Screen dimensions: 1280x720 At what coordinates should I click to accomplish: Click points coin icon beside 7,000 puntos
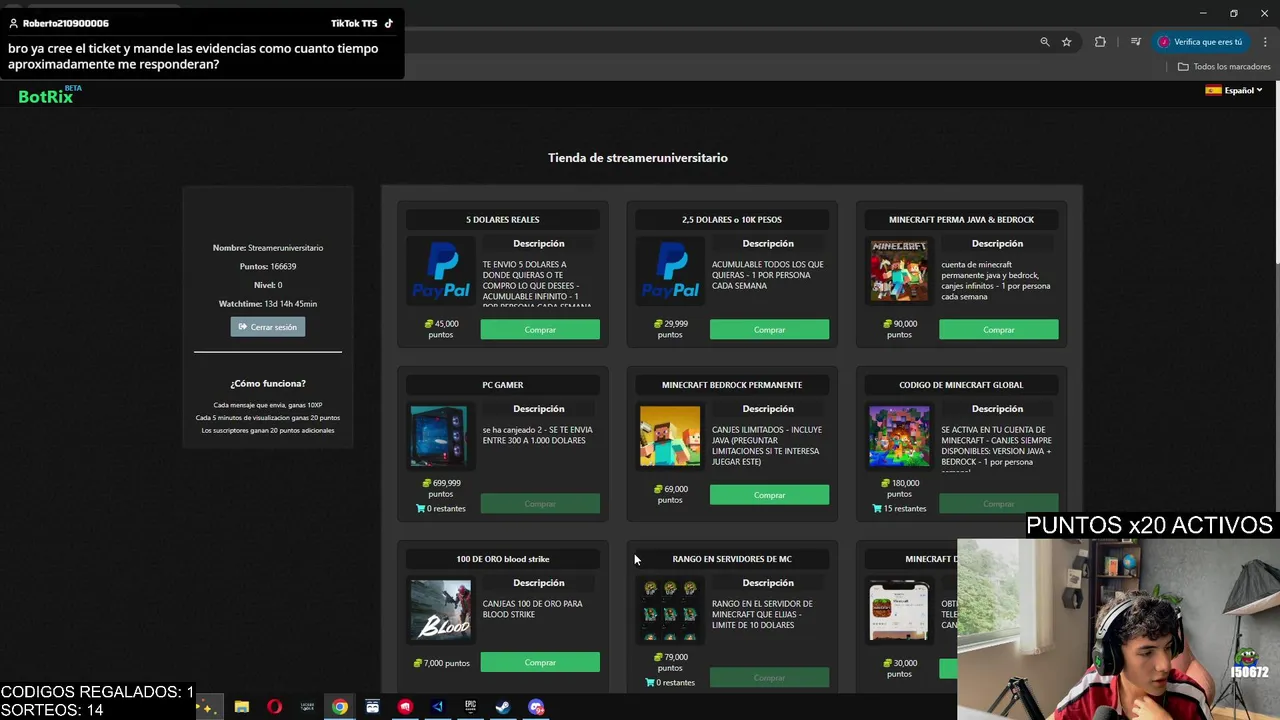pyautogui.click(x=417, y=663)
